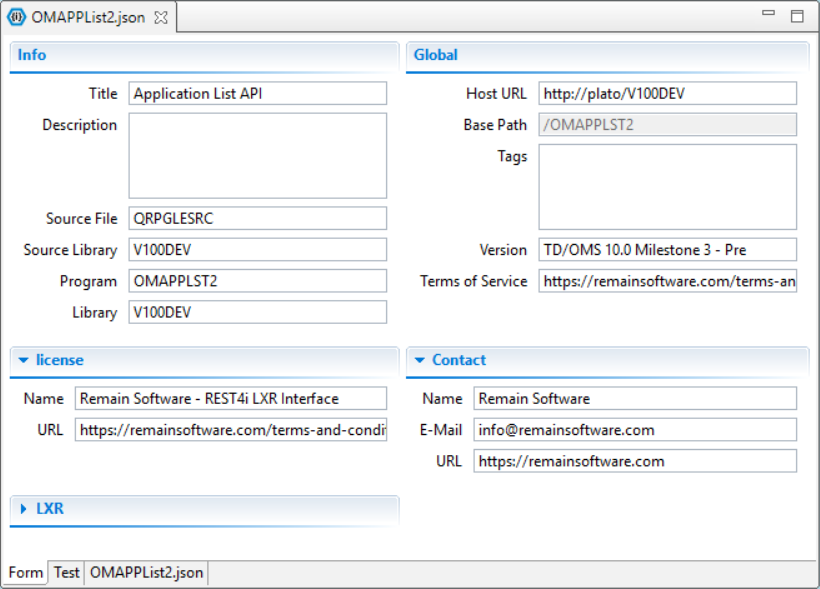Click the Contact E-Mail field
The image size is (820, 589).
point(635,430)
